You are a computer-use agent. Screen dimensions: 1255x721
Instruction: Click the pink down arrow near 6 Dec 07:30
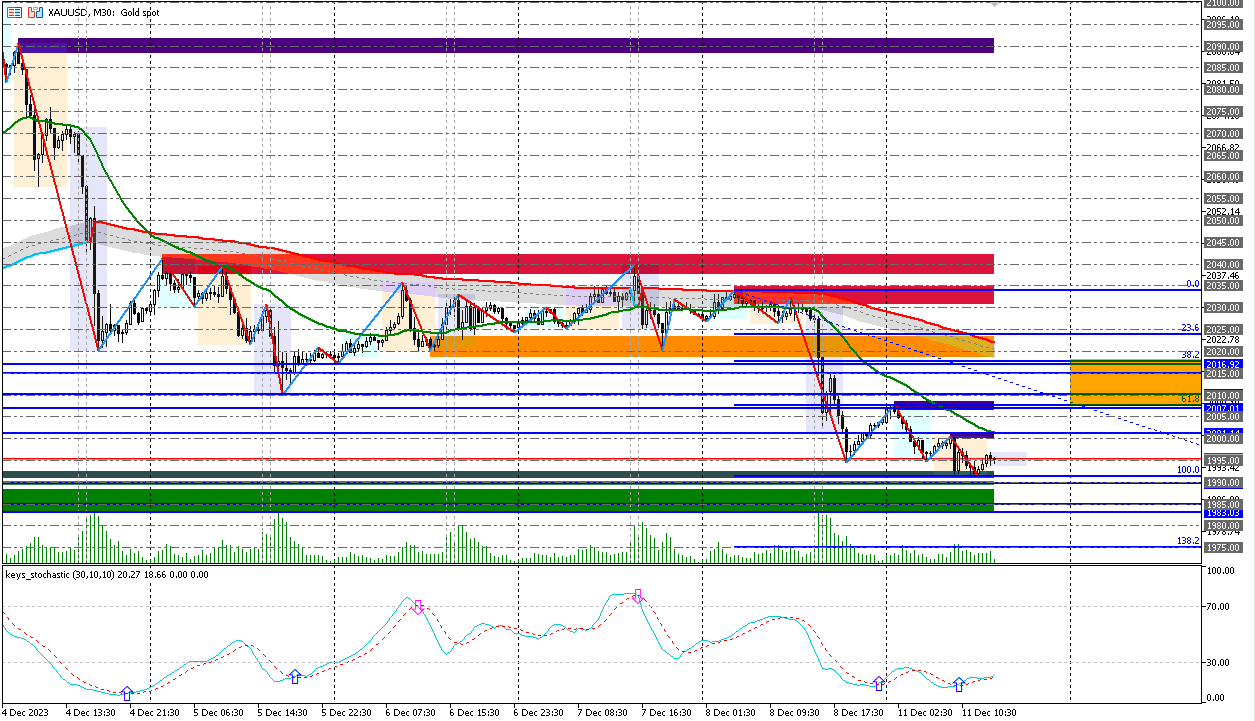pyautogui.click(x=418, y=605)
